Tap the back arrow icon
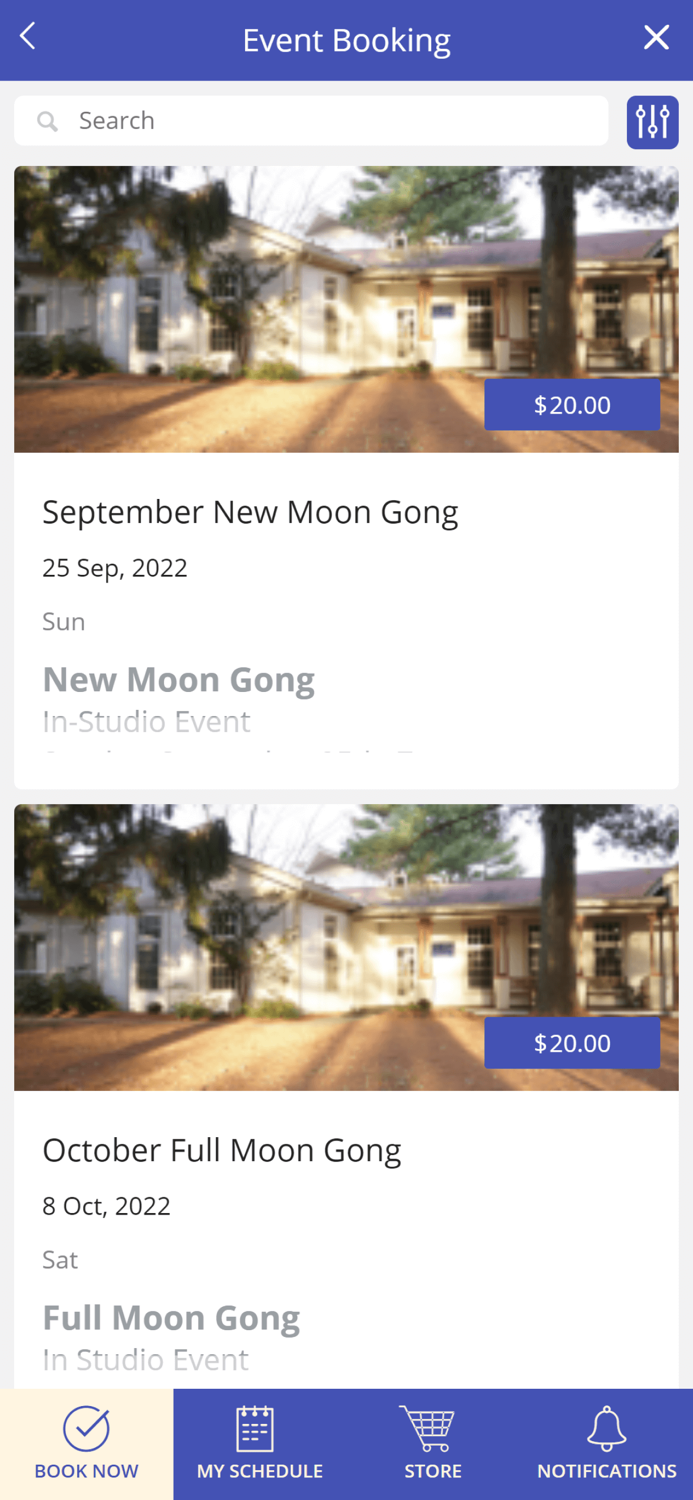 coord(28,37)
